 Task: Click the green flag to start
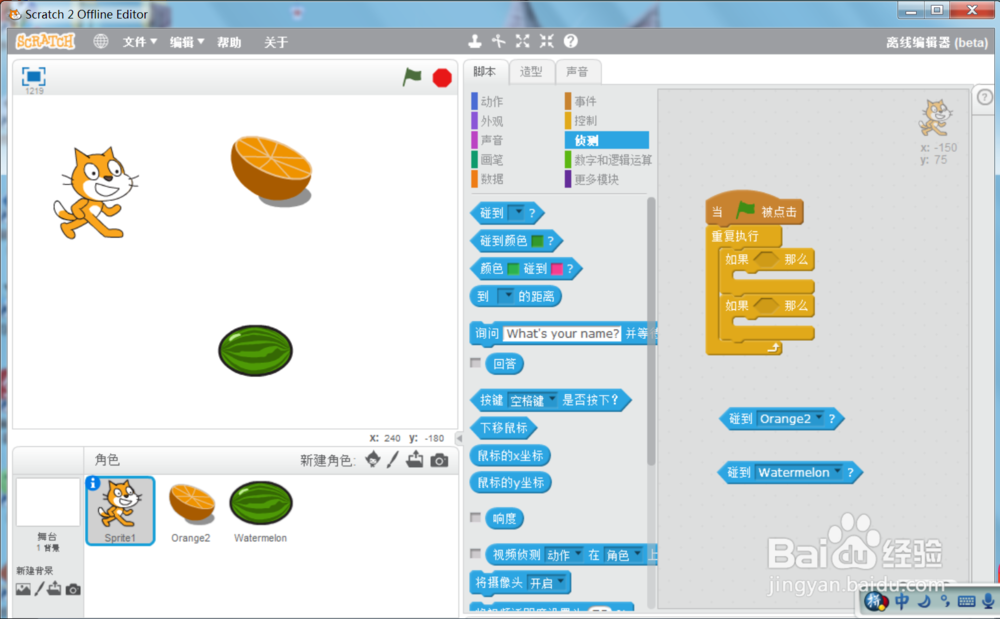point(412,77)
